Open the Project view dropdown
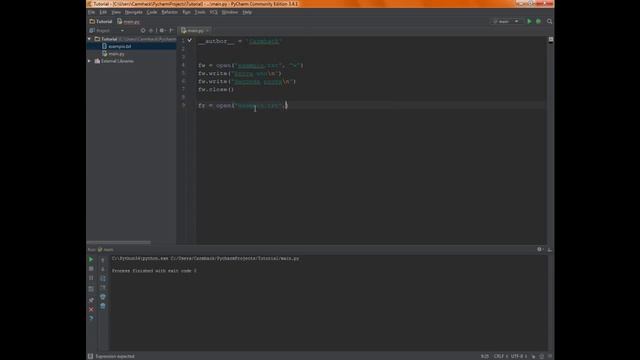Screen dimensions: 640x360 point(122,31)
